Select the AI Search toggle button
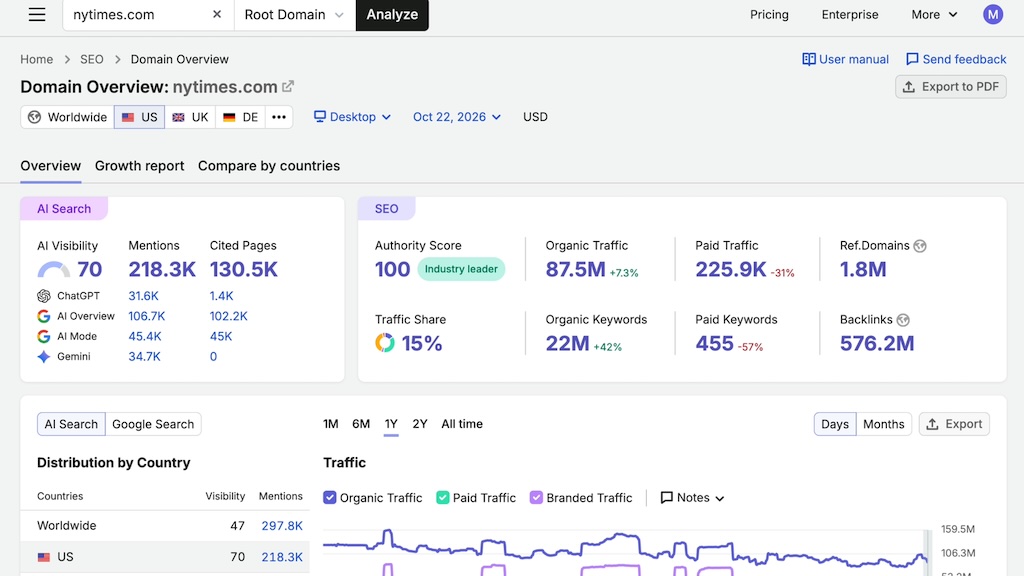This screenshot has width=1024, height=576. [71, 424]
